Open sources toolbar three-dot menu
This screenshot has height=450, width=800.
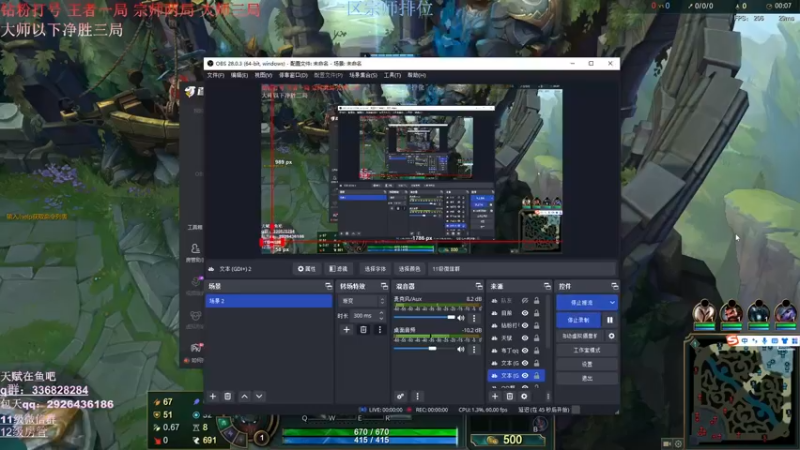[x=548, y=396]
